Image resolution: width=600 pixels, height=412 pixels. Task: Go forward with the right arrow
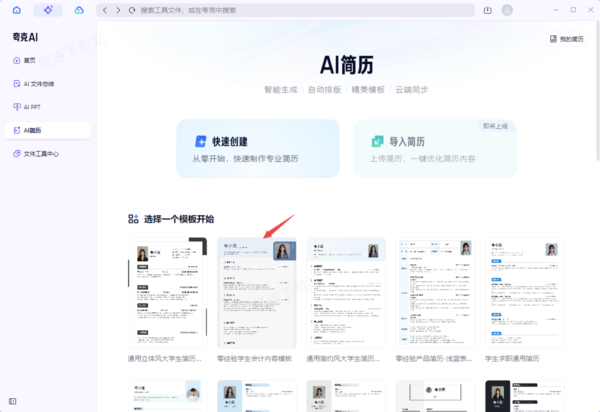pyautogui.click(x=118, y=10)
